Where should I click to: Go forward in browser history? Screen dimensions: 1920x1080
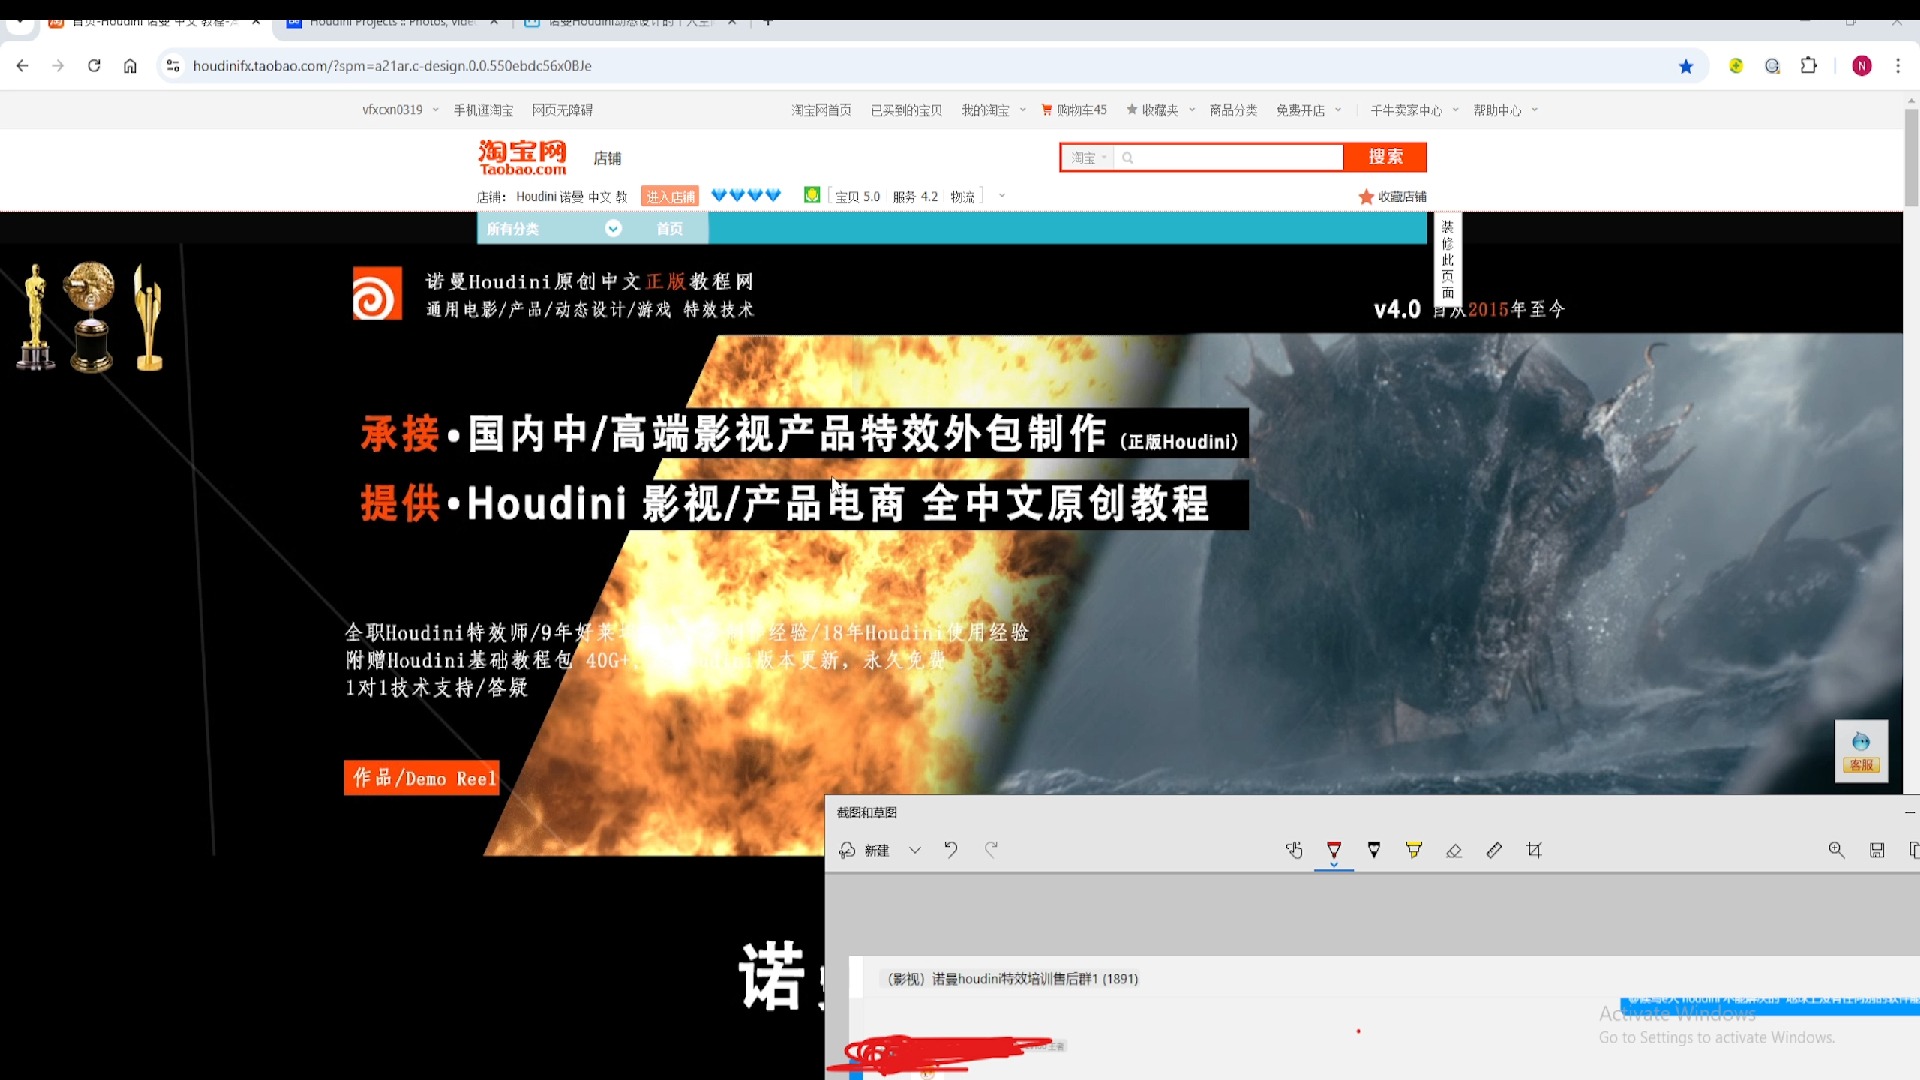(x=58, y=66)
